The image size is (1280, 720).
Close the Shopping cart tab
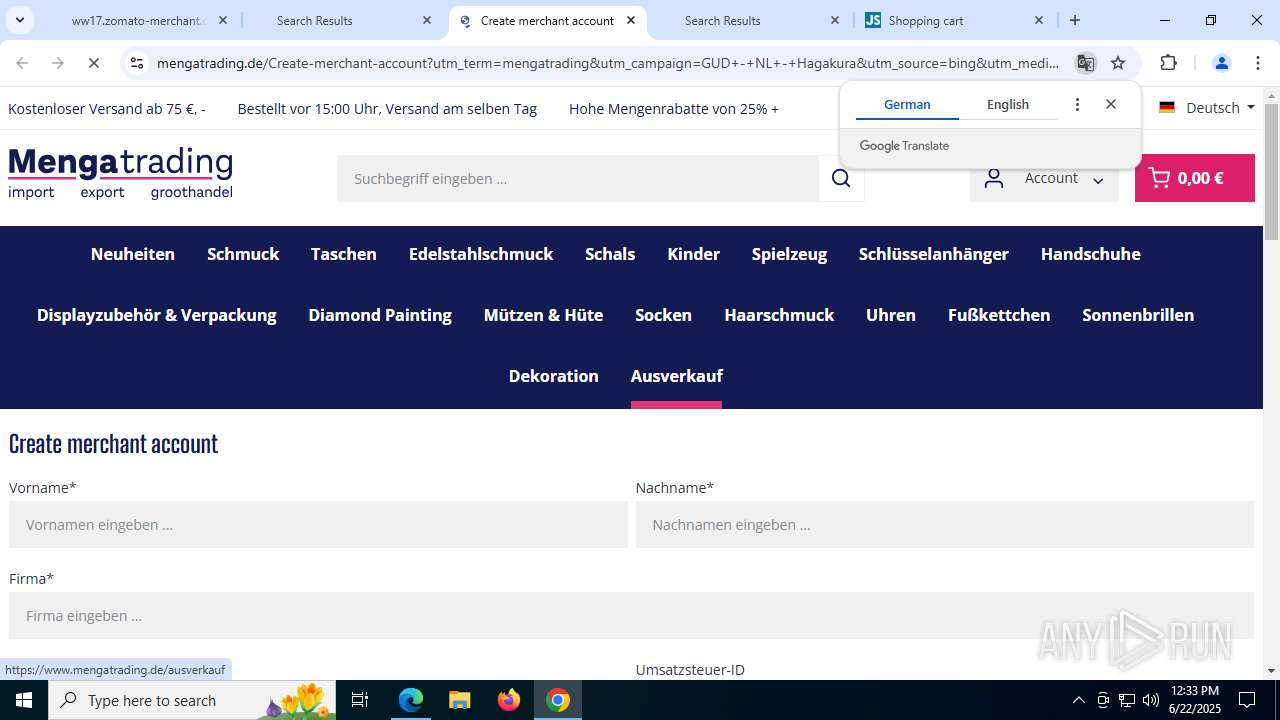[1038, 20]
